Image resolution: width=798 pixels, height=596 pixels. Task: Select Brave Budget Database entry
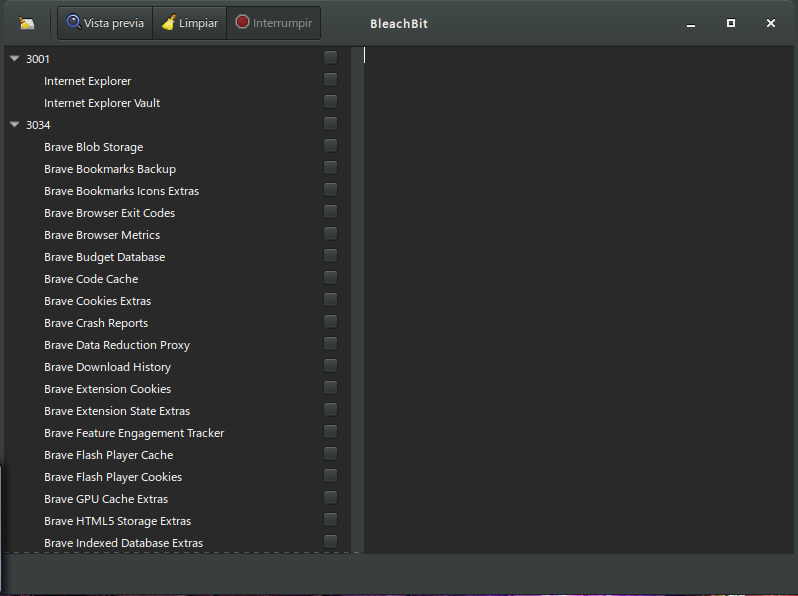pyautogui.click(x=104, y=257)
